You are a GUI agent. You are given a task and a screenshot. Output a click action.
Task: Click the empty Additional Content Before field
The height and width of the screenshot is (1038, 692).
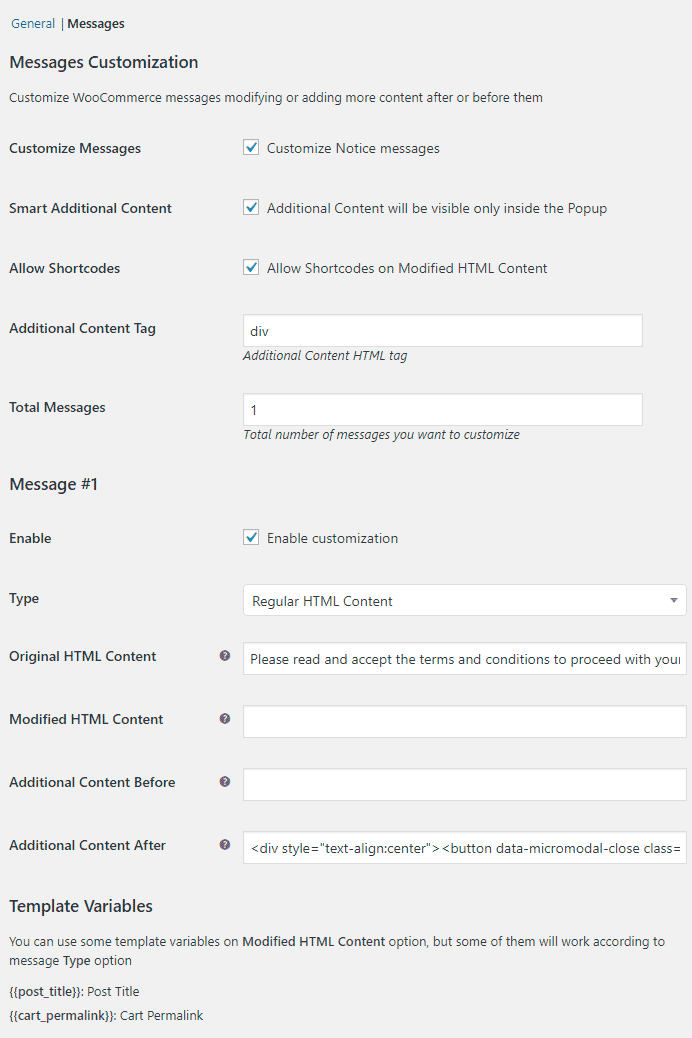[464, 784]
